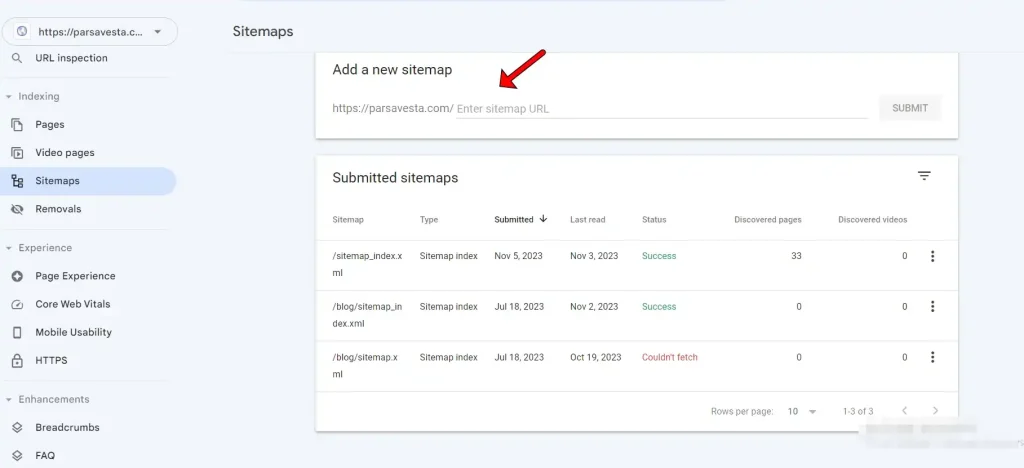Click the Mobile Usability phone icon
The height and width of the screenshot is (468, 1024).
pos(18,332)
